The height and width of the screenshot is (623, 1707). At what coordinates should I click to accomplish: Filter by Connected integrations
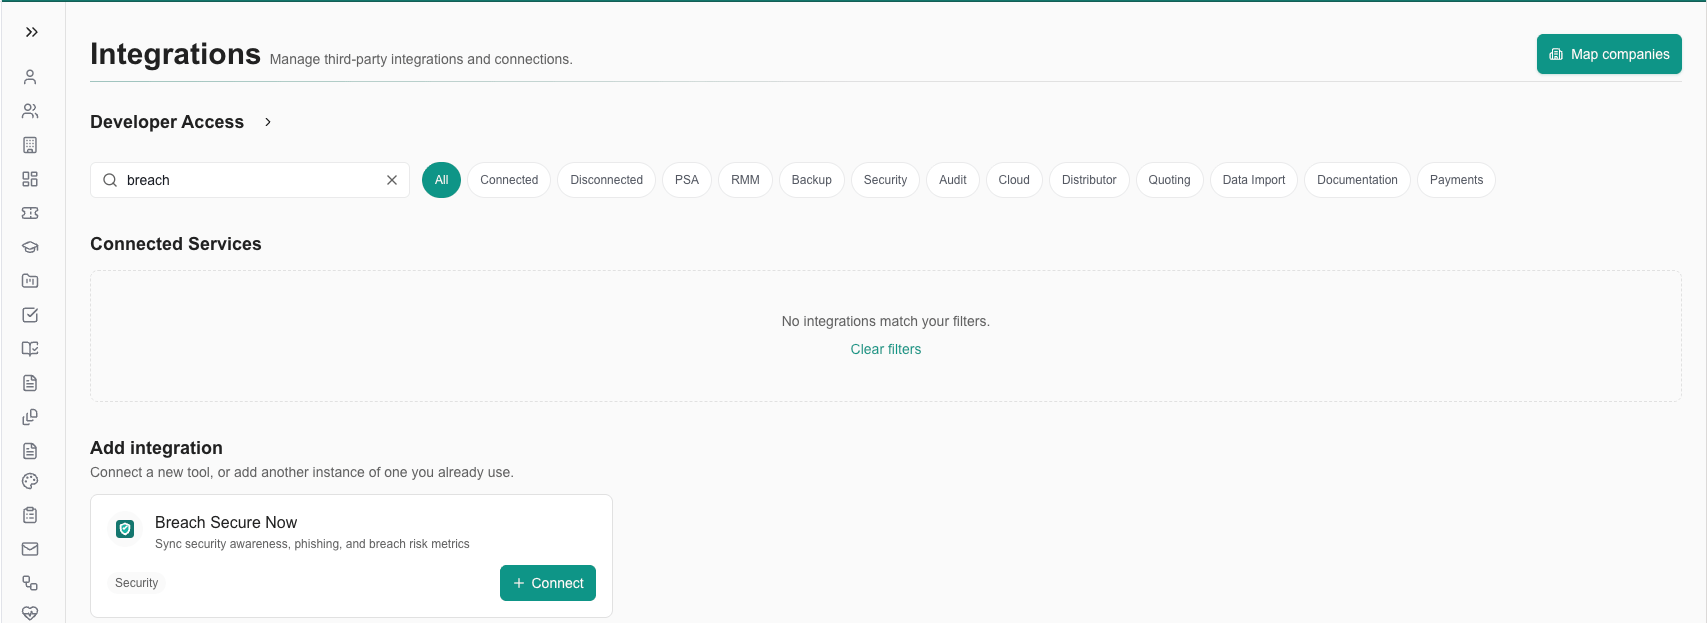pos(509,180)
